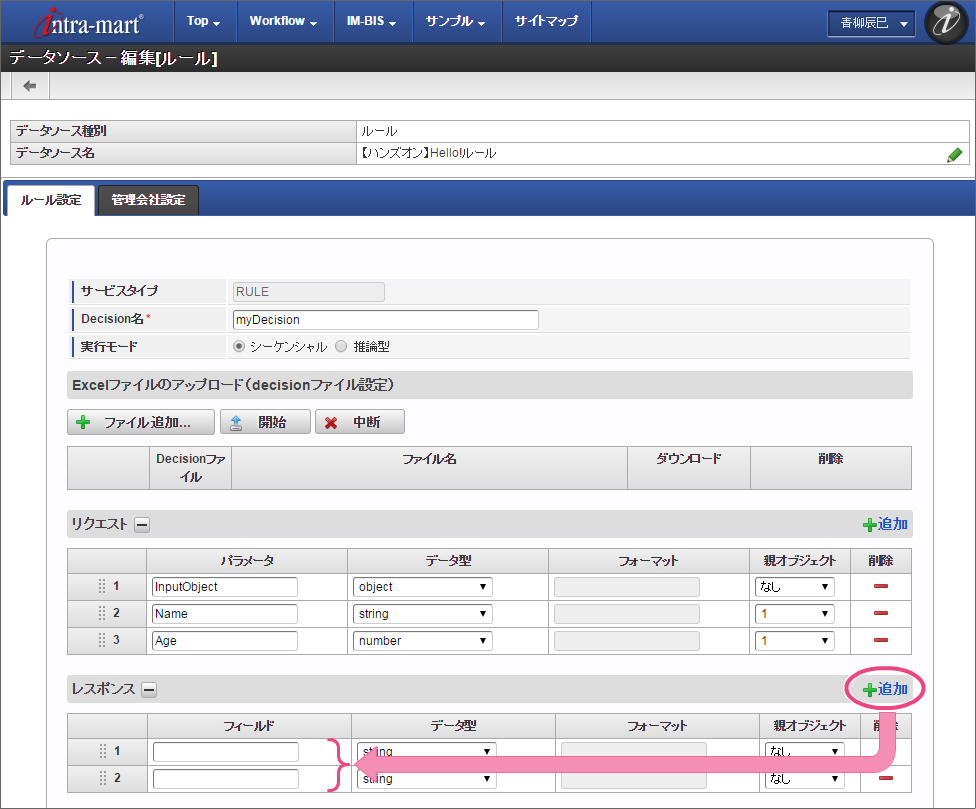This screenshot has width=976, height=809.
Task: Switch to the 管理会社設定 tab
Action: [148, 200]
